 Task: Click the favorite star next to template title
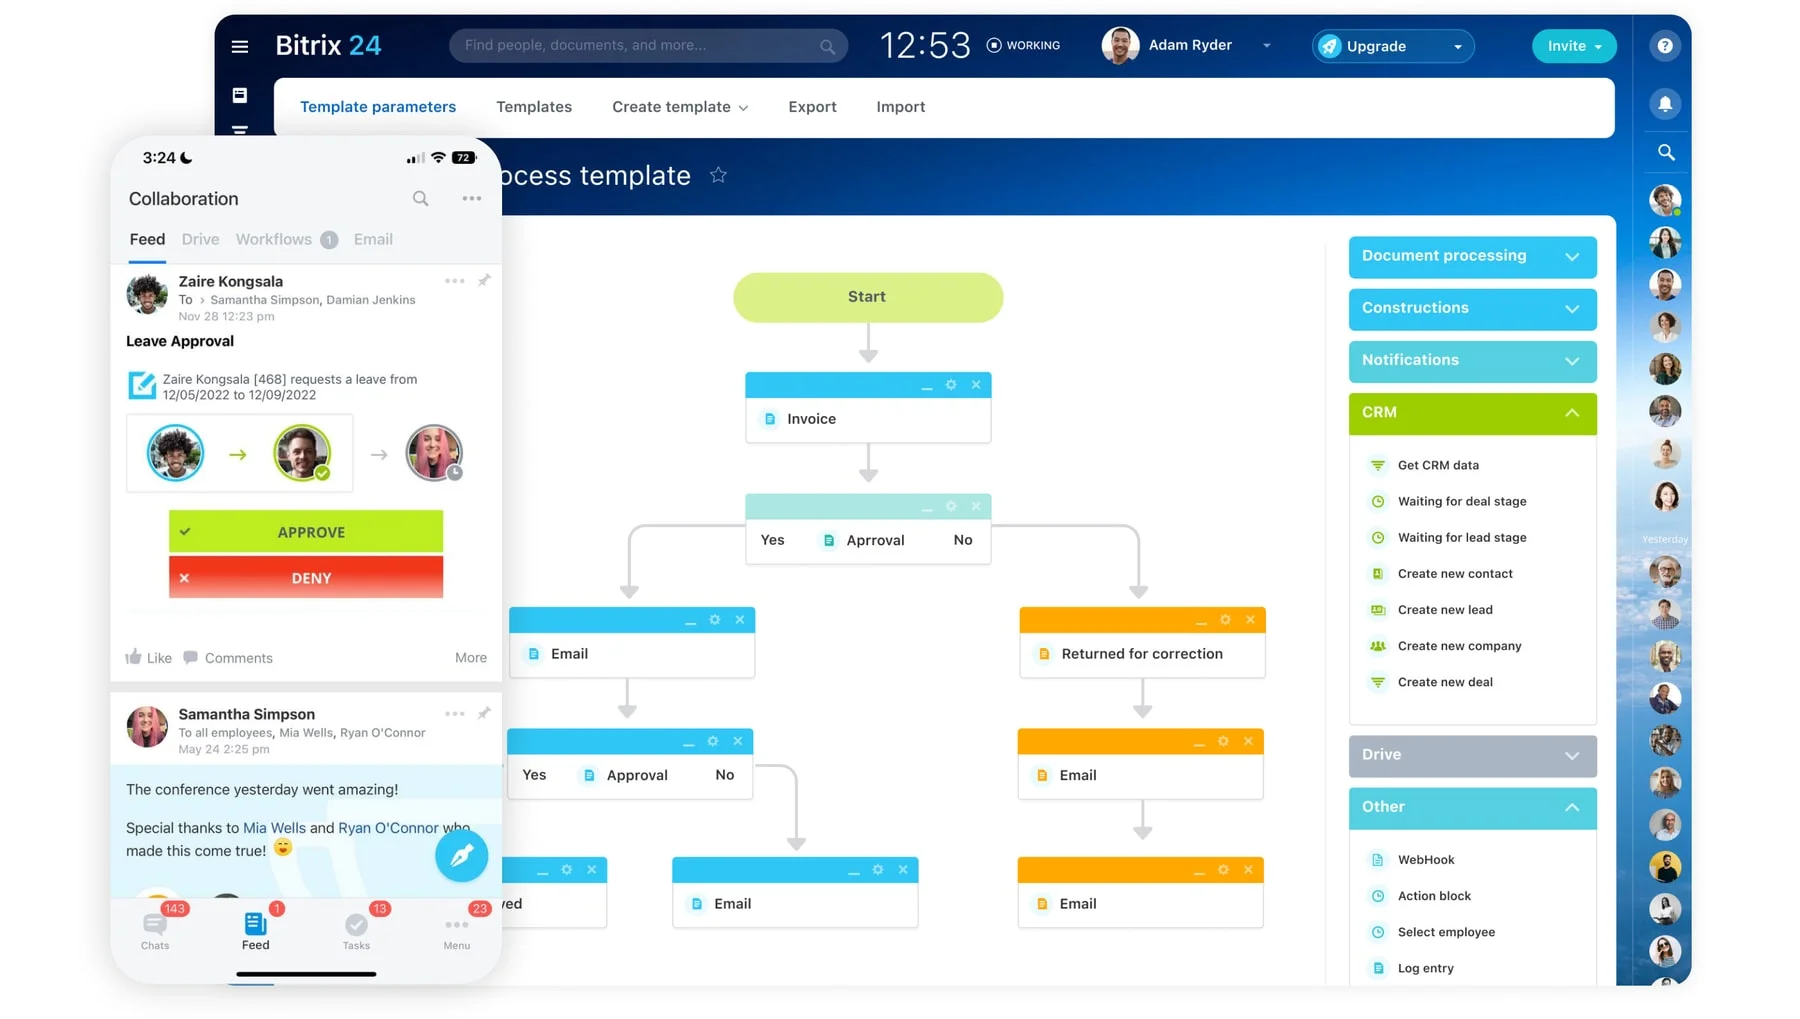(718, 176)
